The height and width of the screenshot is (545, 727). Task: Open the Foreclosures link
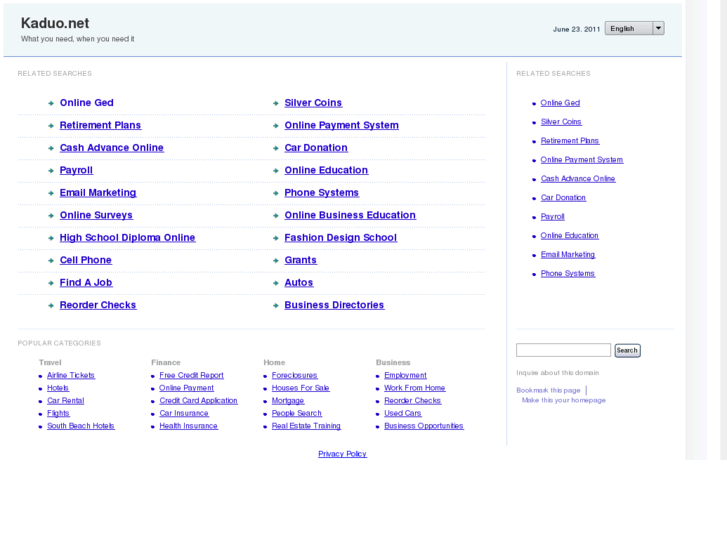294,375
